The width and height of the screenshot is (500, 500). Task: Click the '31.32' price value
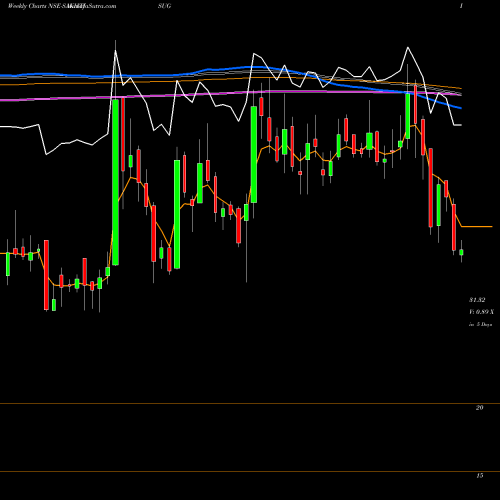(477, 300)
